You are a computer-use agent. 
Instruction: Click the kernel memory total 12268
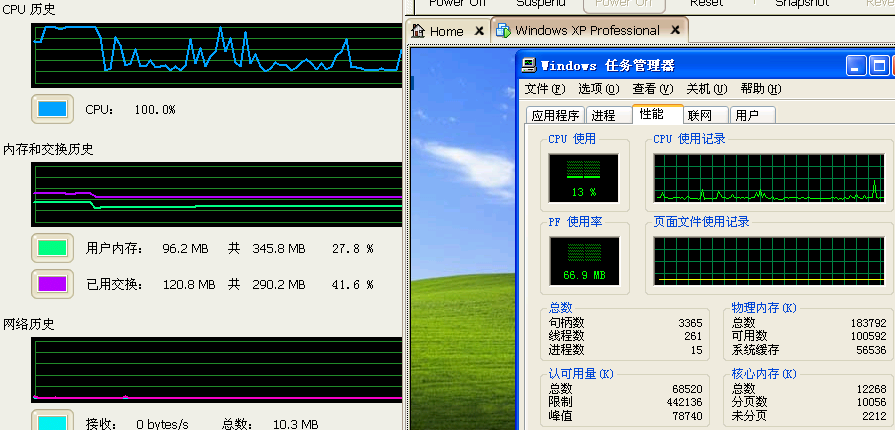(871, 389)
